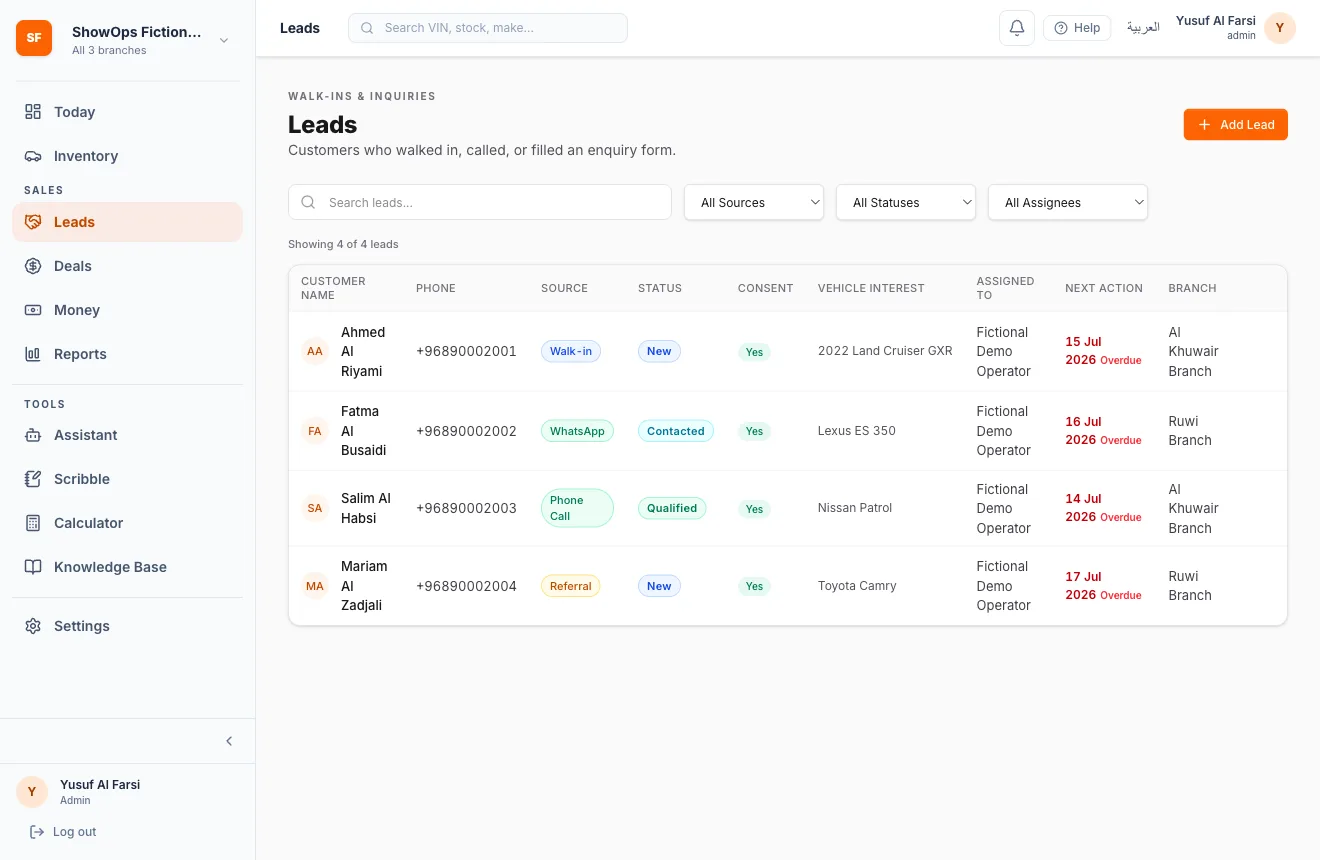1320x860 pixels.
Task: Open the Leads page in sidebar
Action: [x=127, y=222]
